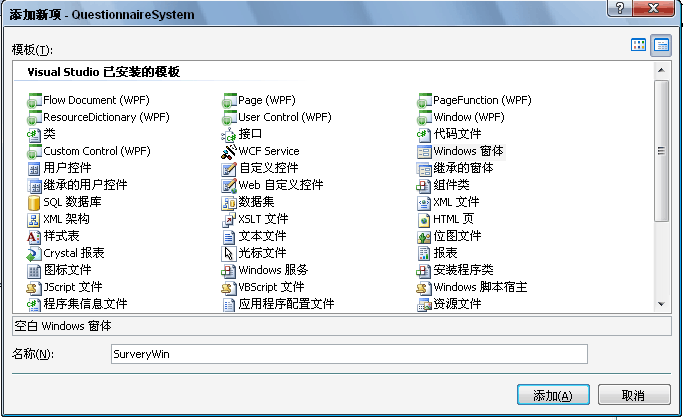683x420 pixels.
Task: Choose the SQL 数据库 template icon
Action: [34, 203]
